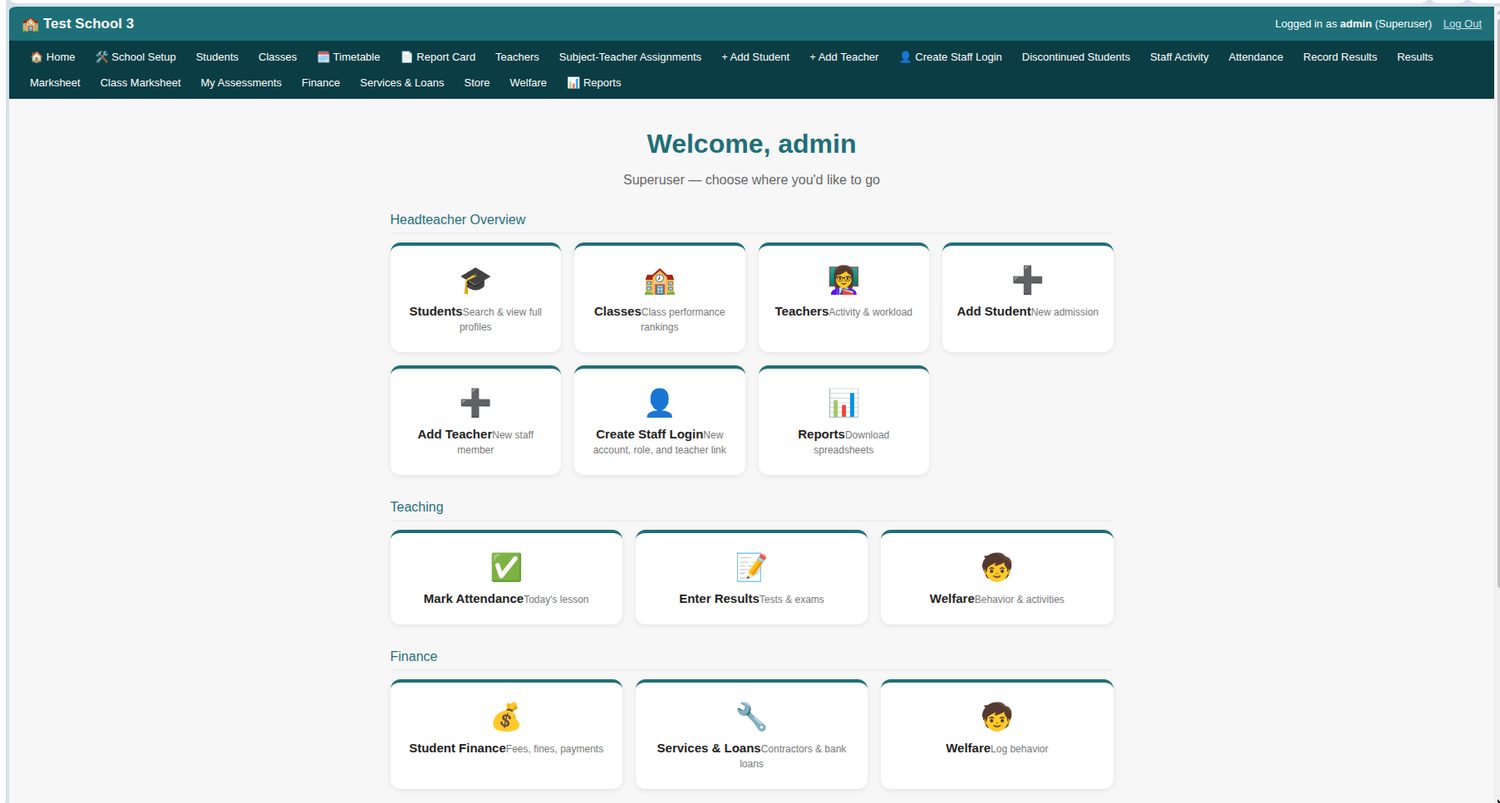Image resolution: width=1500 pixels, height=803 pixels.
Task: Click the person silhouette icon on Create Staff Login card
Action: [659, 403]
